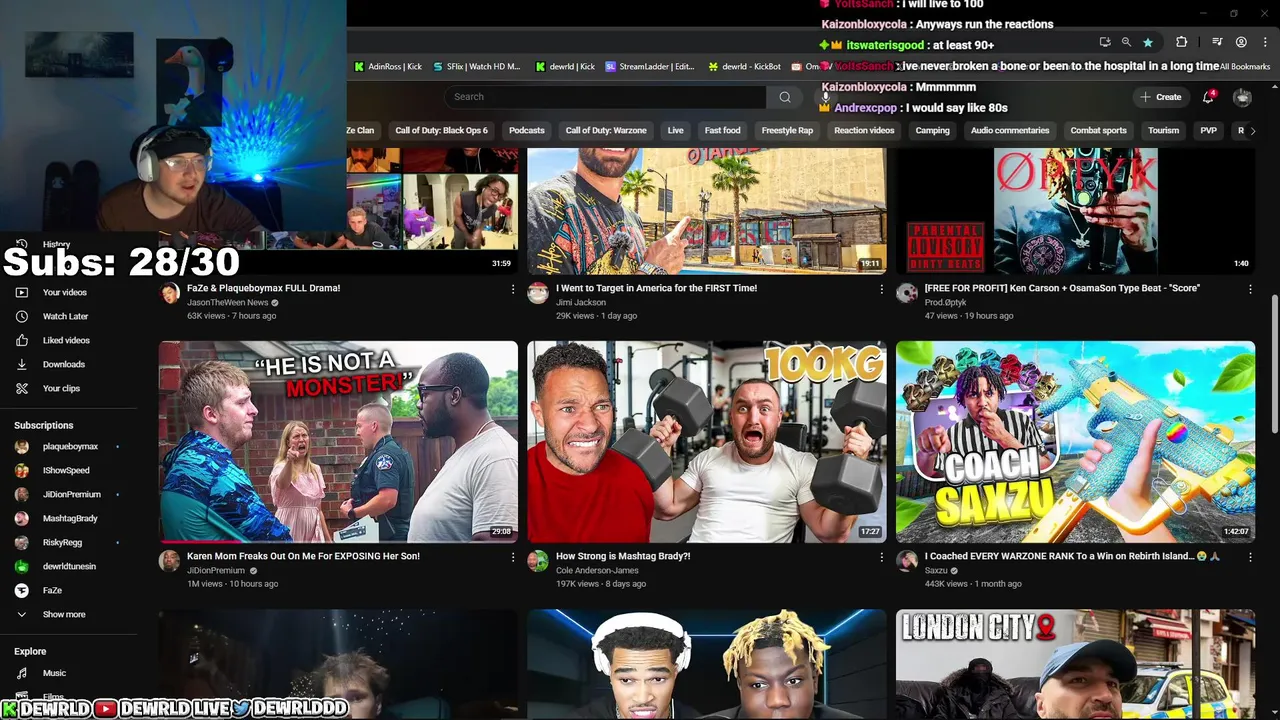Screen dimensions: 1280x720
Task: Open StreamLadder bookmark
Action: (x=650, y=67)
